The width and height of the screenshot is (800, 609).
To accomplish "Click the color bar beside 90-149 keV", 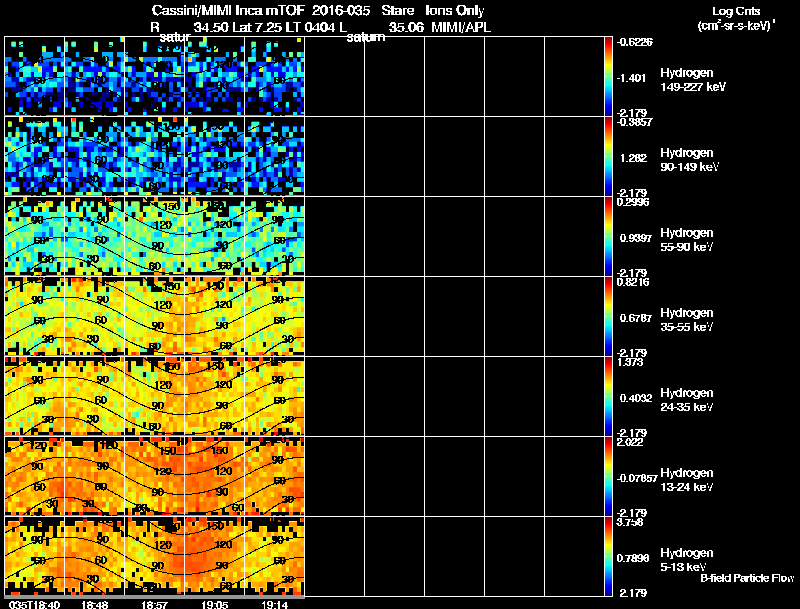I will (x=608, y=157).
